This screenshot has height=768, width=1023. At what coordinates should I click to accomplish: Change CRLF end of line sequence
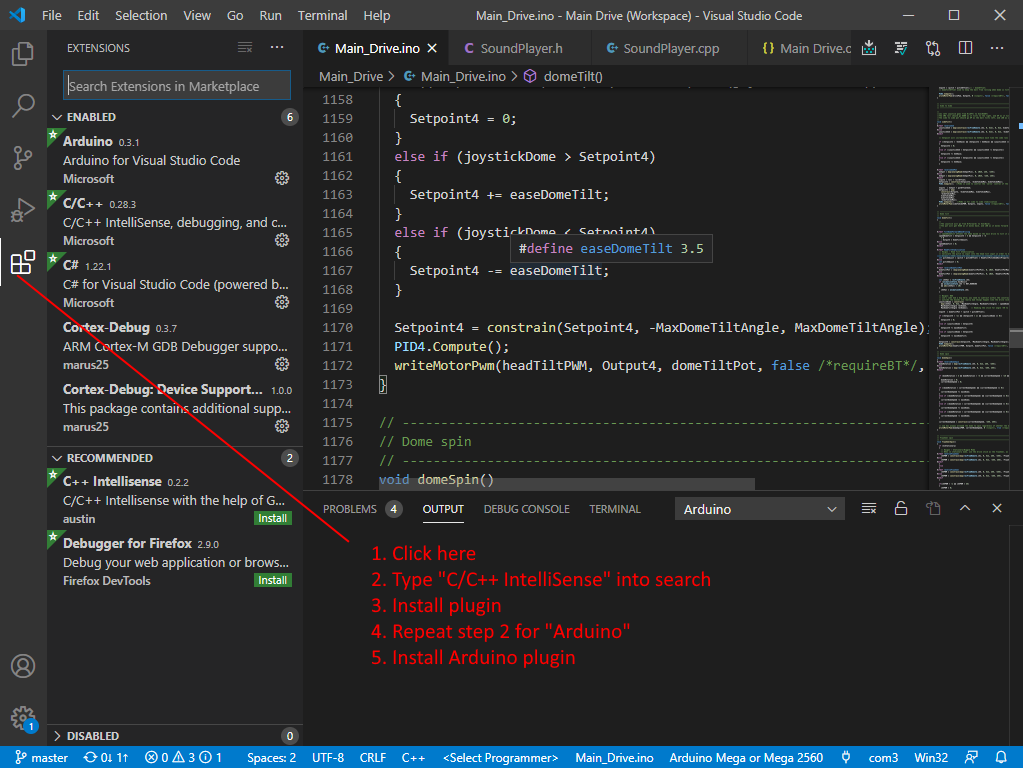[373, 758]
